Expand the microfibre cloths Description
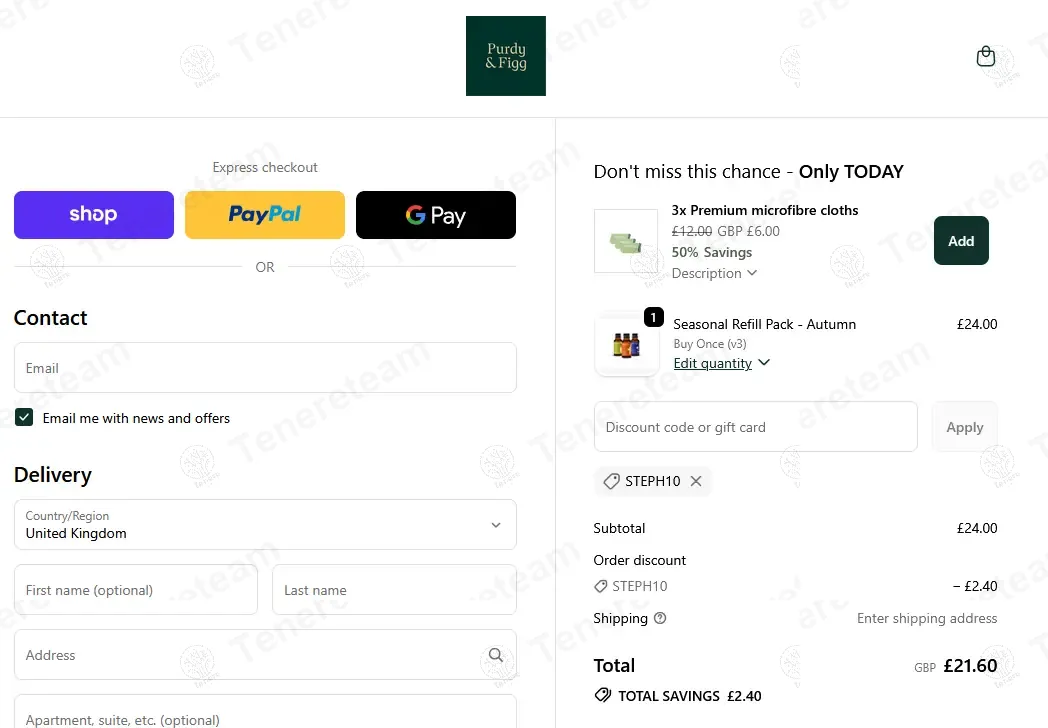1048x728 pixels. coord(714,273)
